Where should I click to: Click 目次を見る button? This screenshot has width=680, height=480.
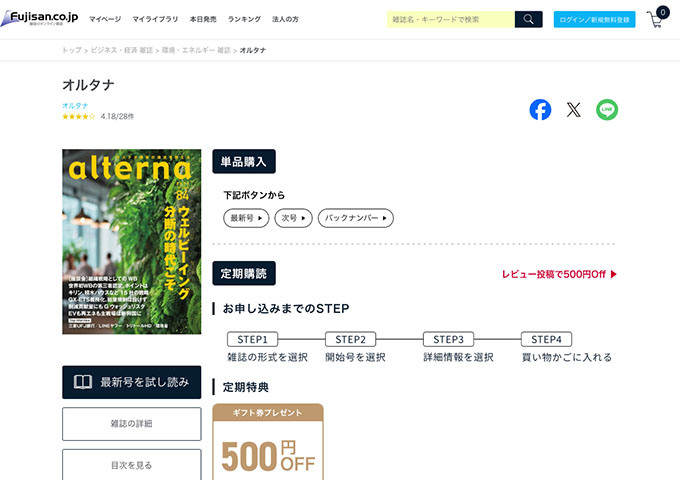pos(131,465)
